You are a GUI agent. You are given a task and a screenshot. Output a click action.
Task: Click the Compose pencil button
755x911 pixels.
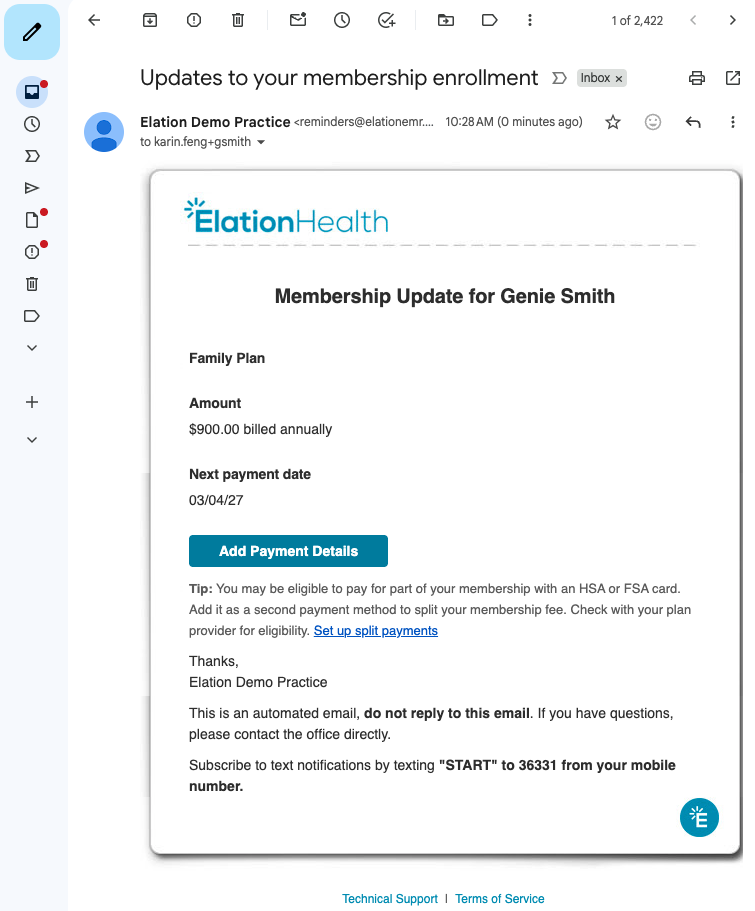32,32
